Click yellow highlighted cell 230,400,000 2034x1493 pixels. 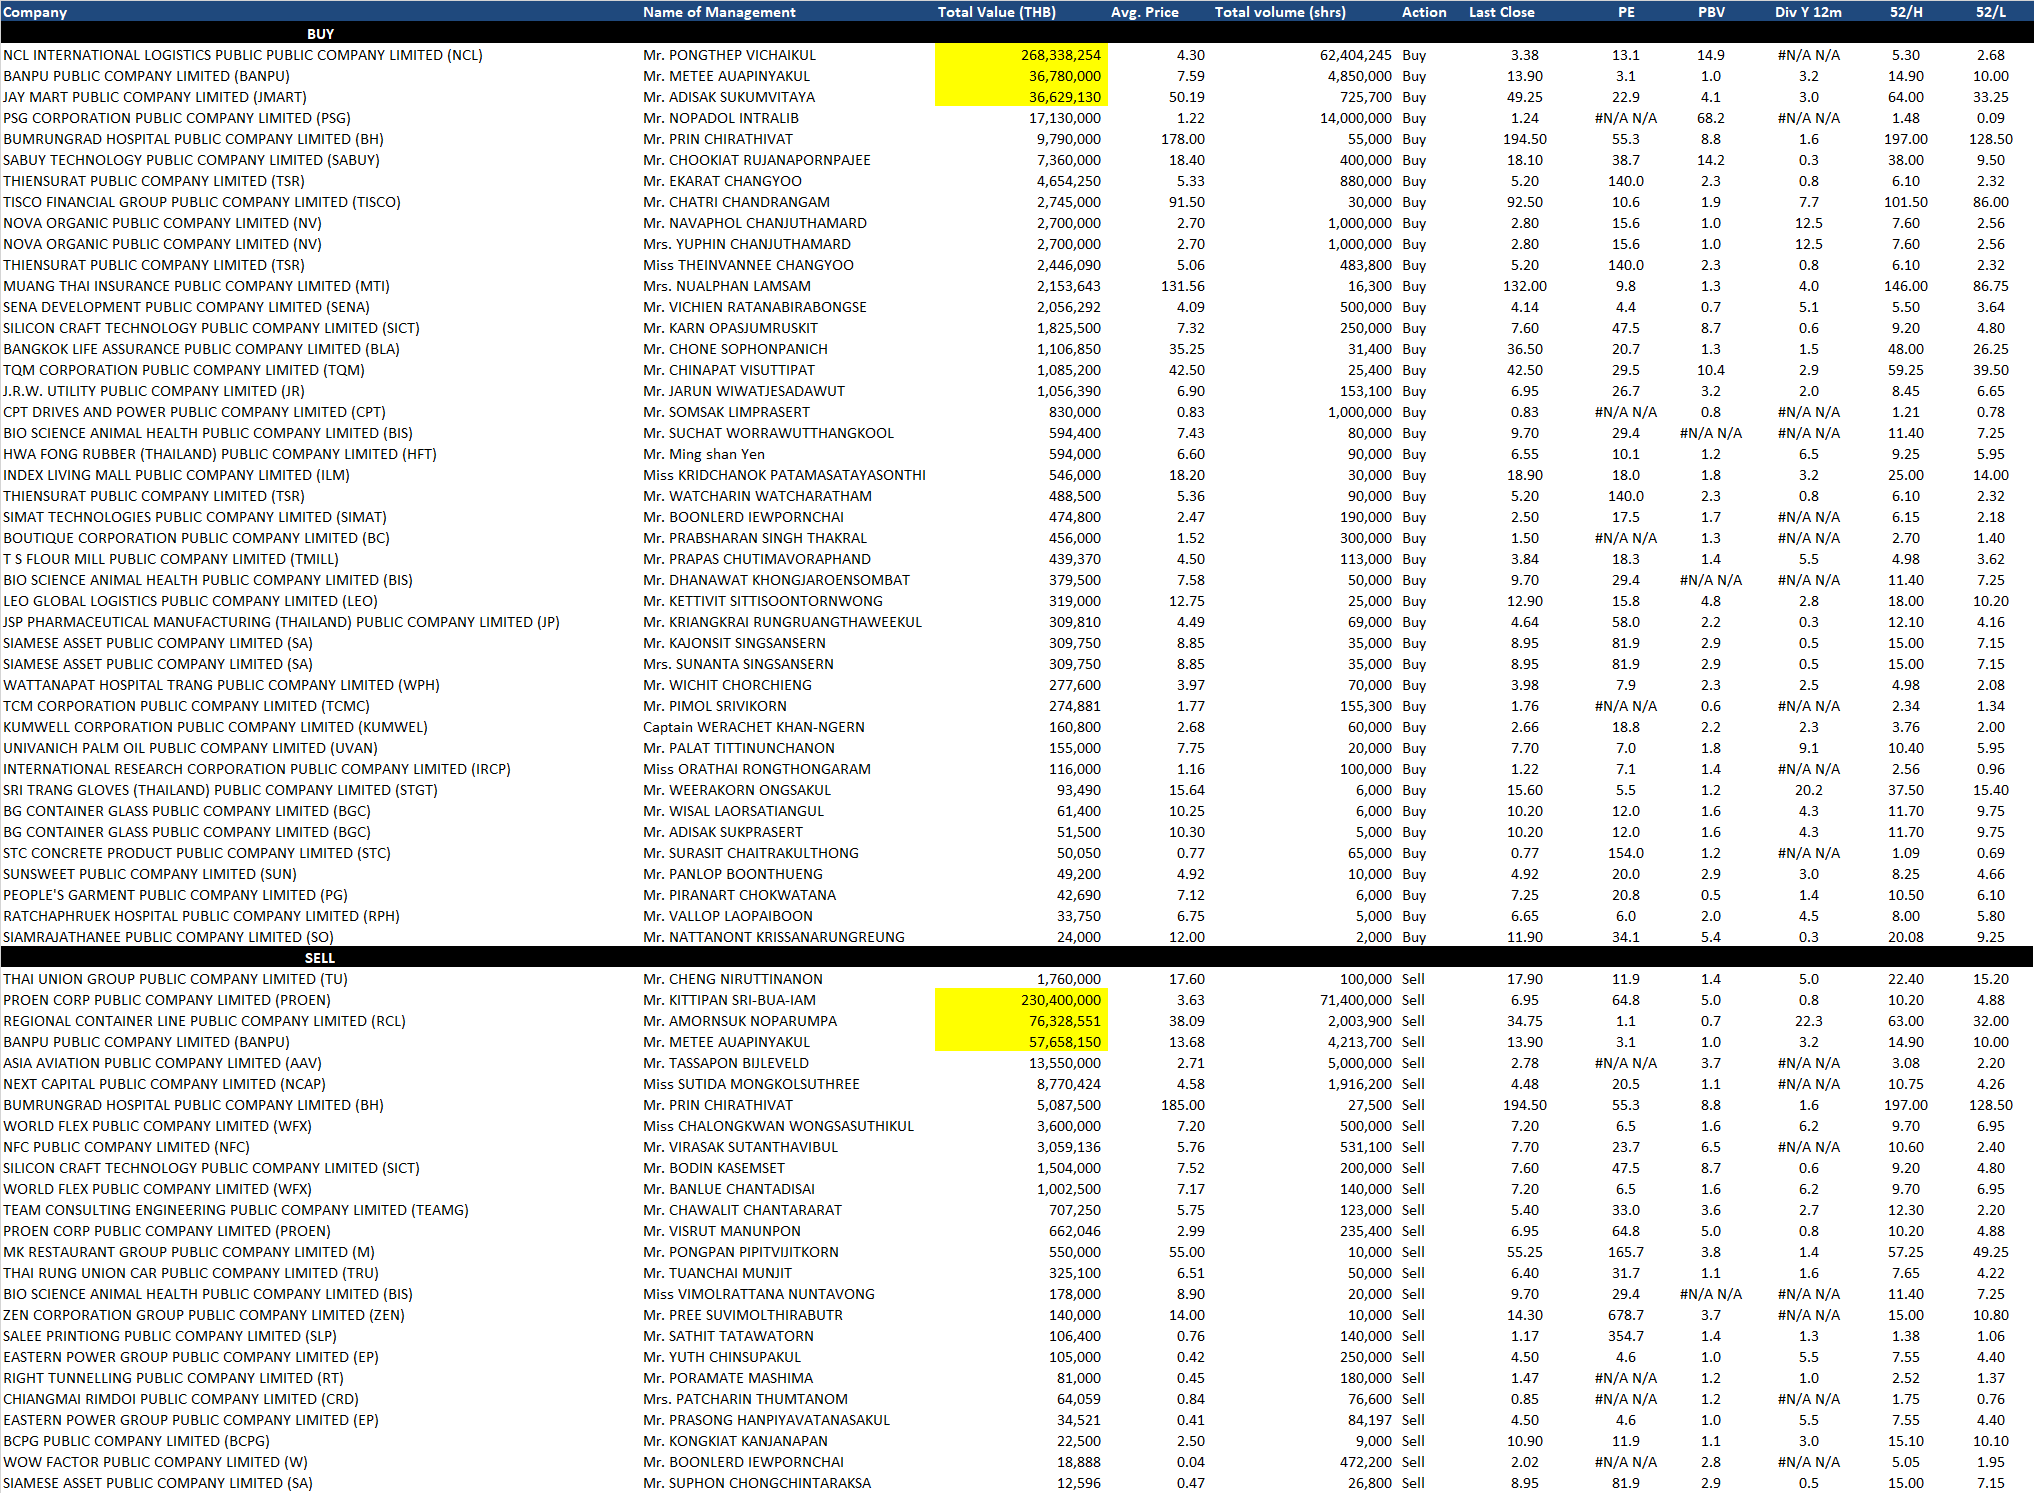click(1060, 1000)
